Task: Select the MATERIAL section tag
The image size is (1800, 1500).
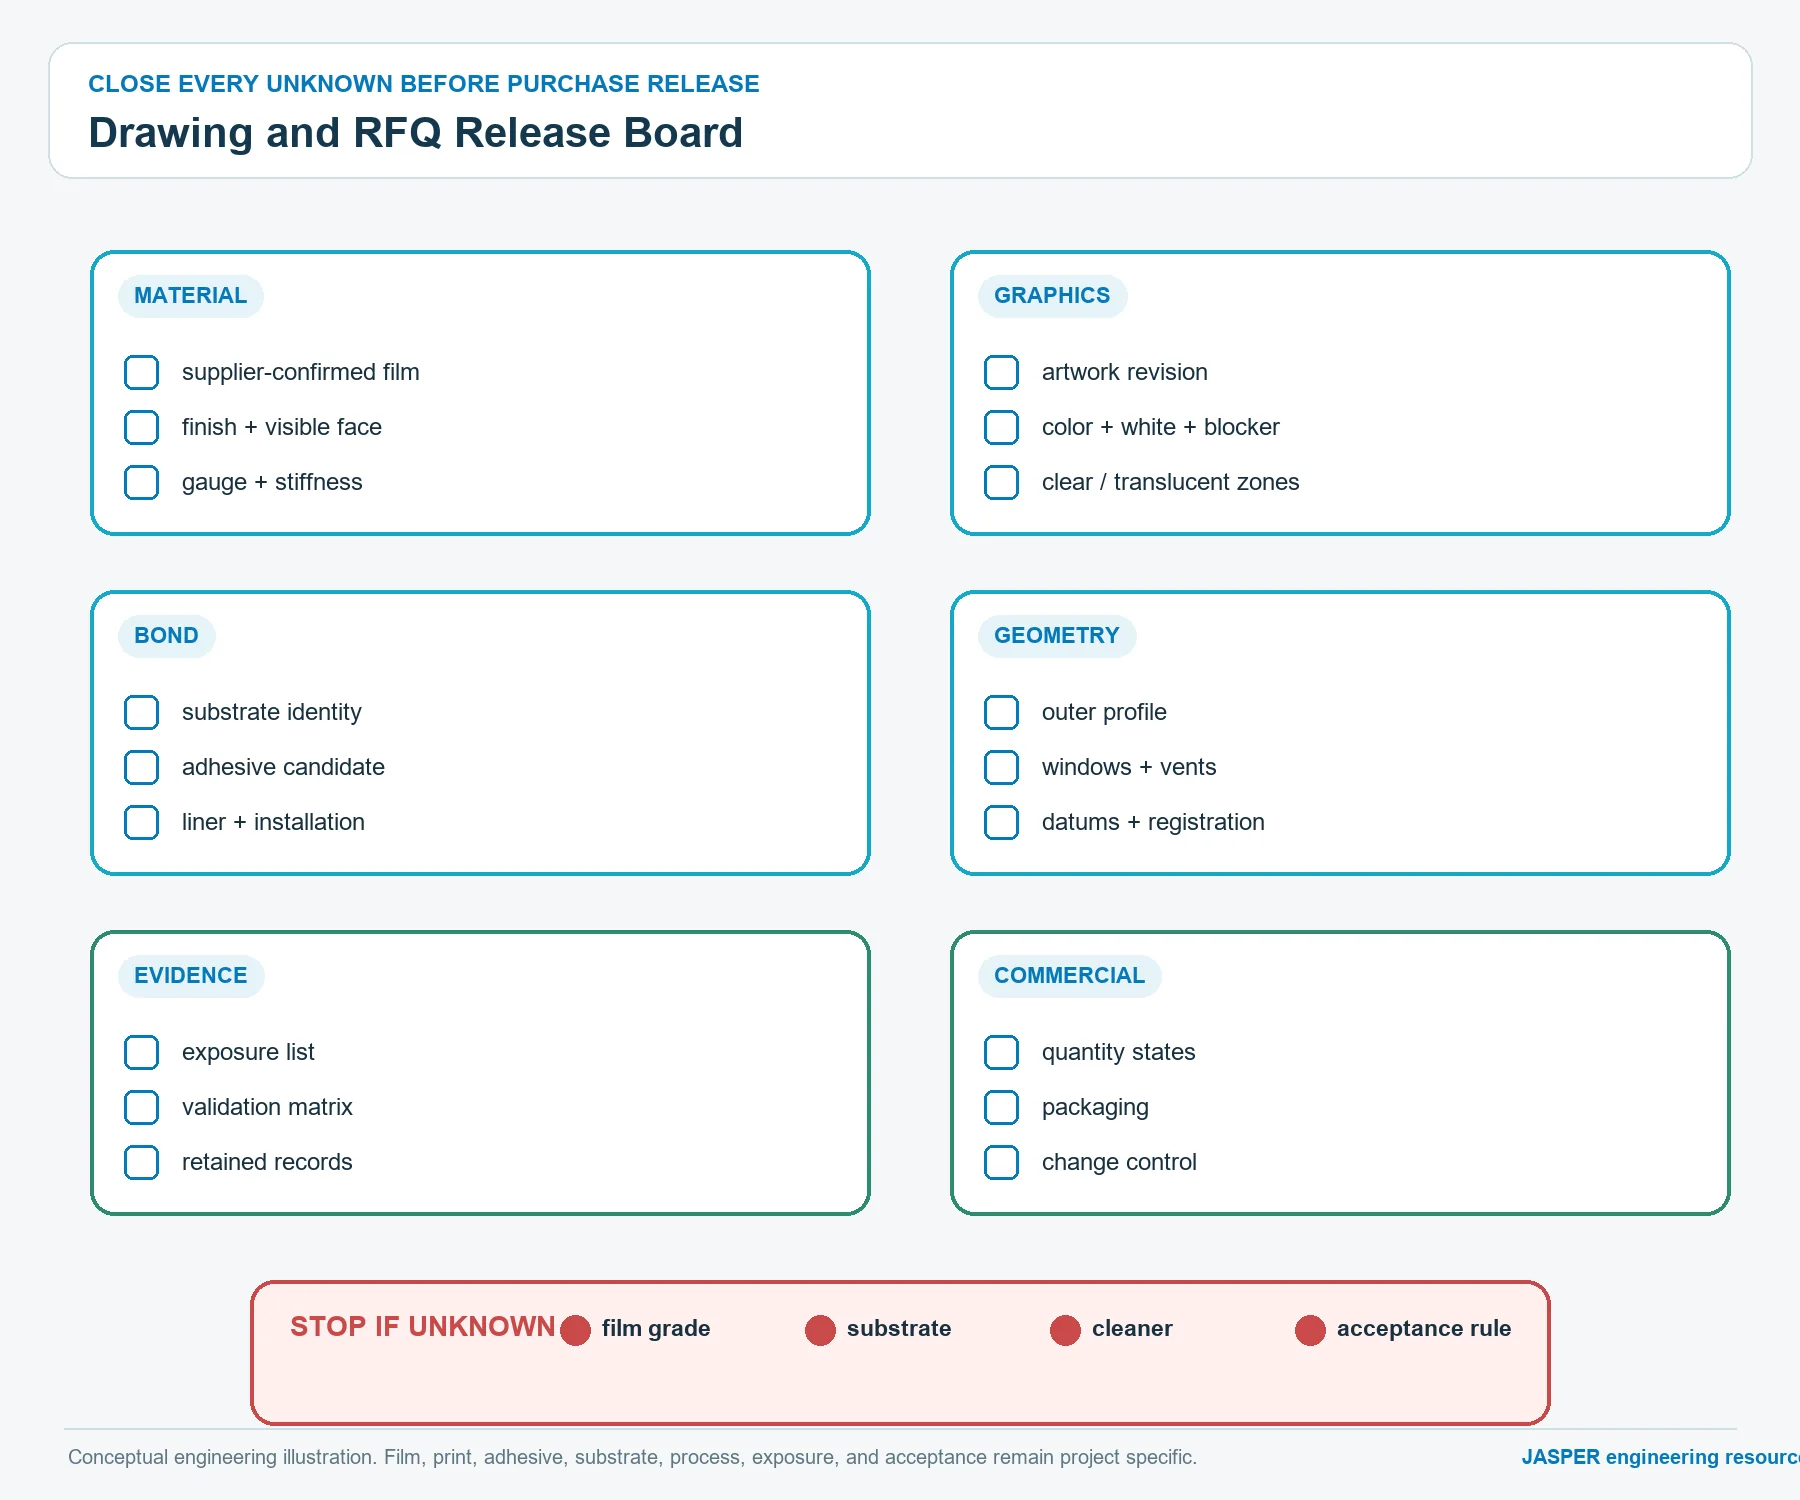Action: 190,296
